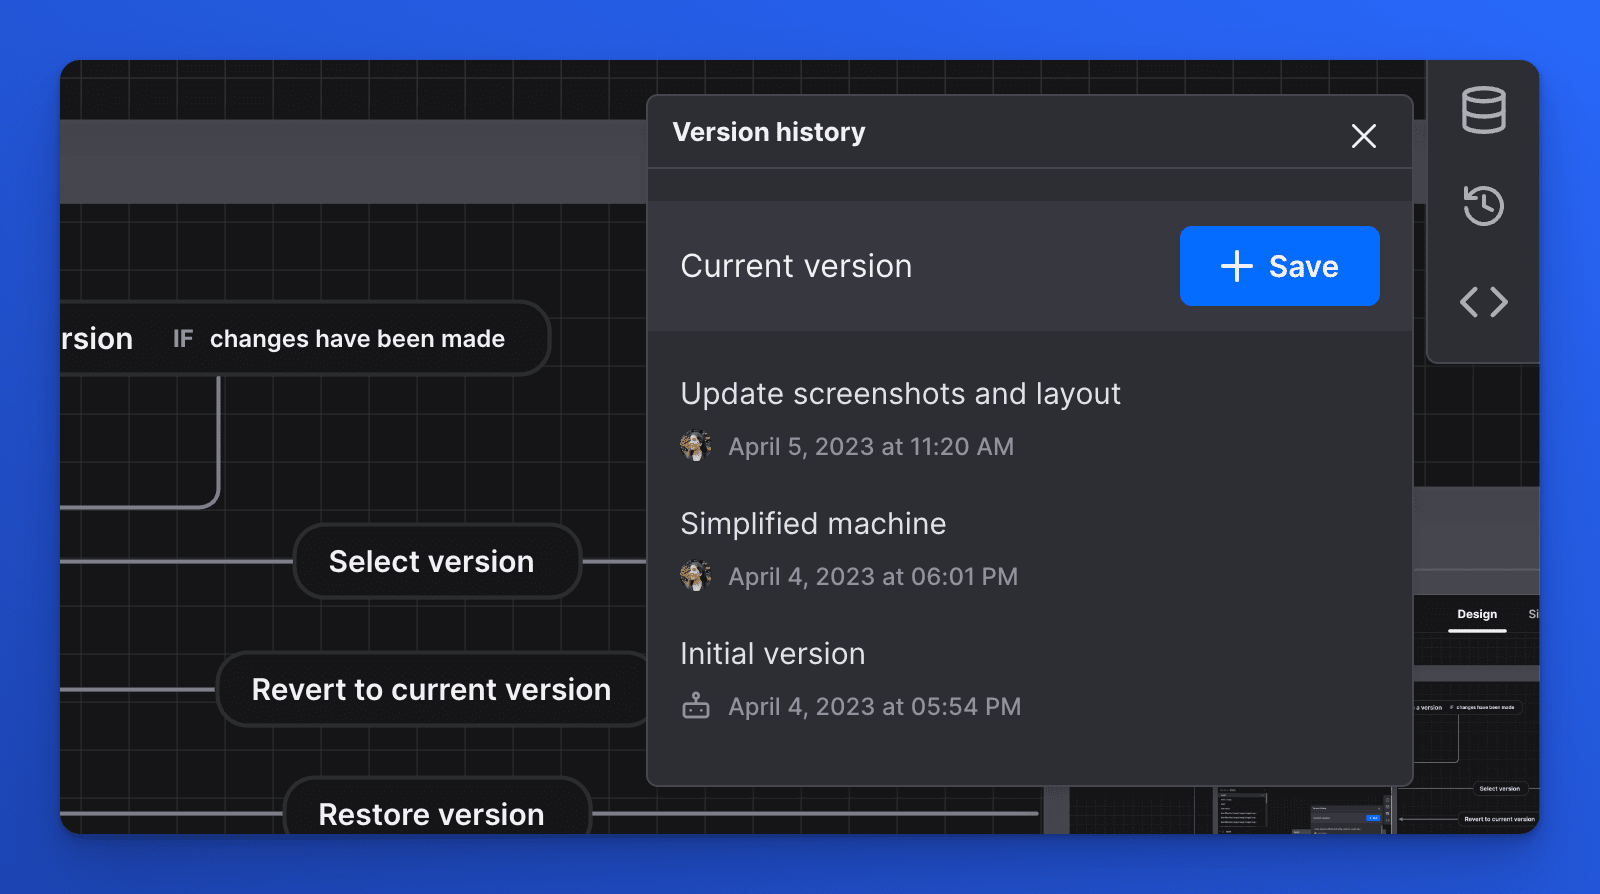This screenshot has width=1600, height=894.
Task: Click the version history clock icon
Action: pyautogui.click(x=1483, y=206)
